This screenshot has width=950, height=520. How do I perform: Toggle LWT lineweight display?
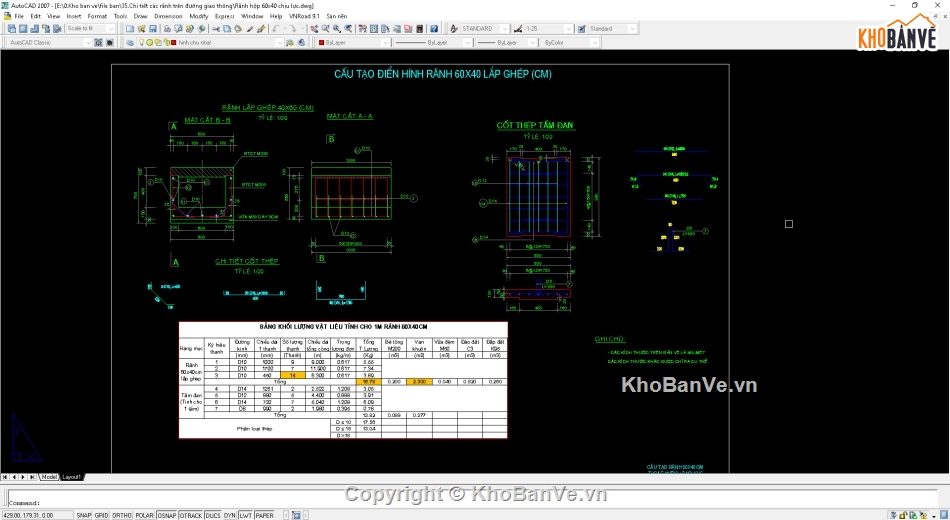[245, 515]
